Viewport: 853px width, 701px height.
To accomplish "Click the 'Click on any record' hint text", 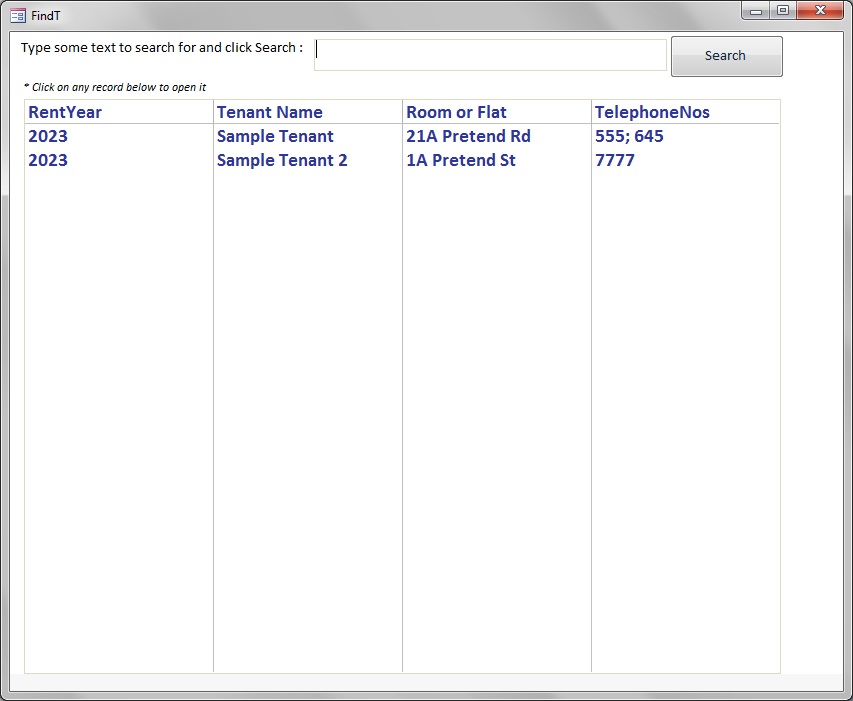I will tap(115, 88).
